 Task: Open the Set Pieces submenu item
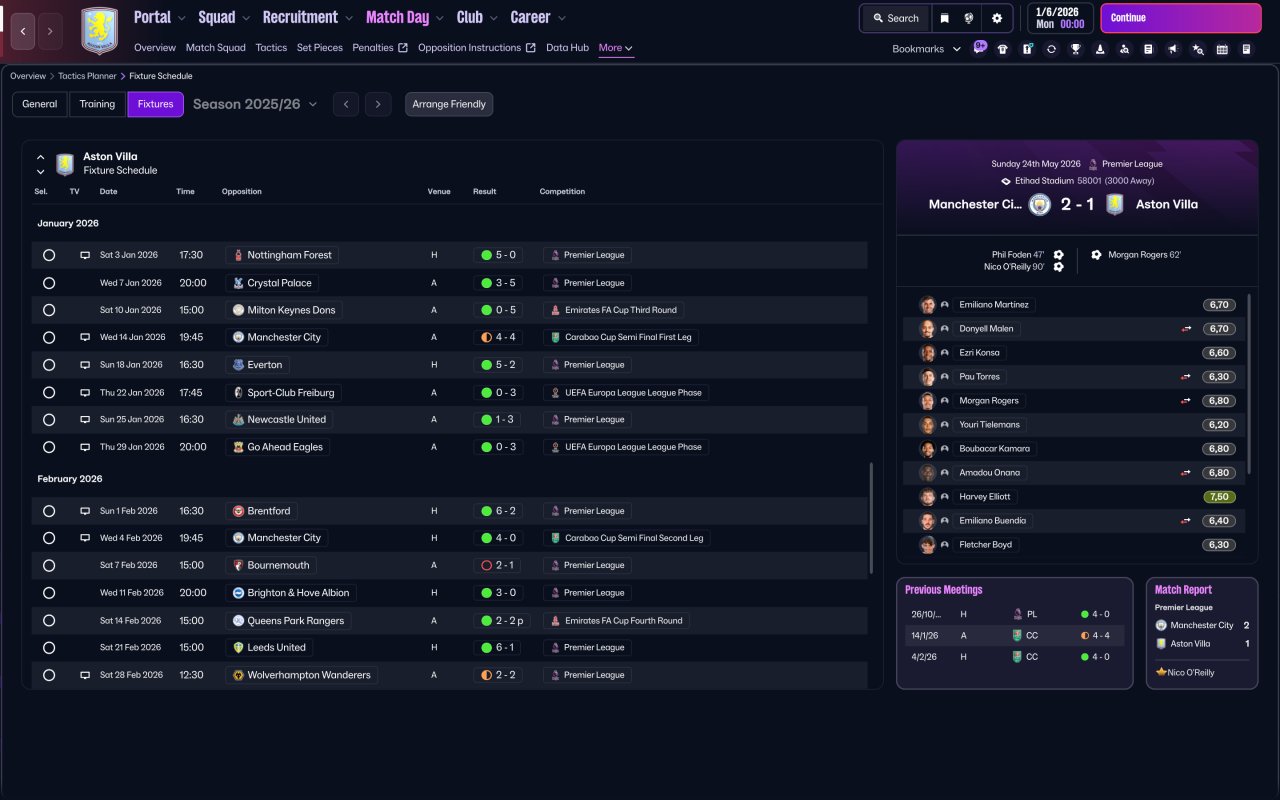point(320,48)
